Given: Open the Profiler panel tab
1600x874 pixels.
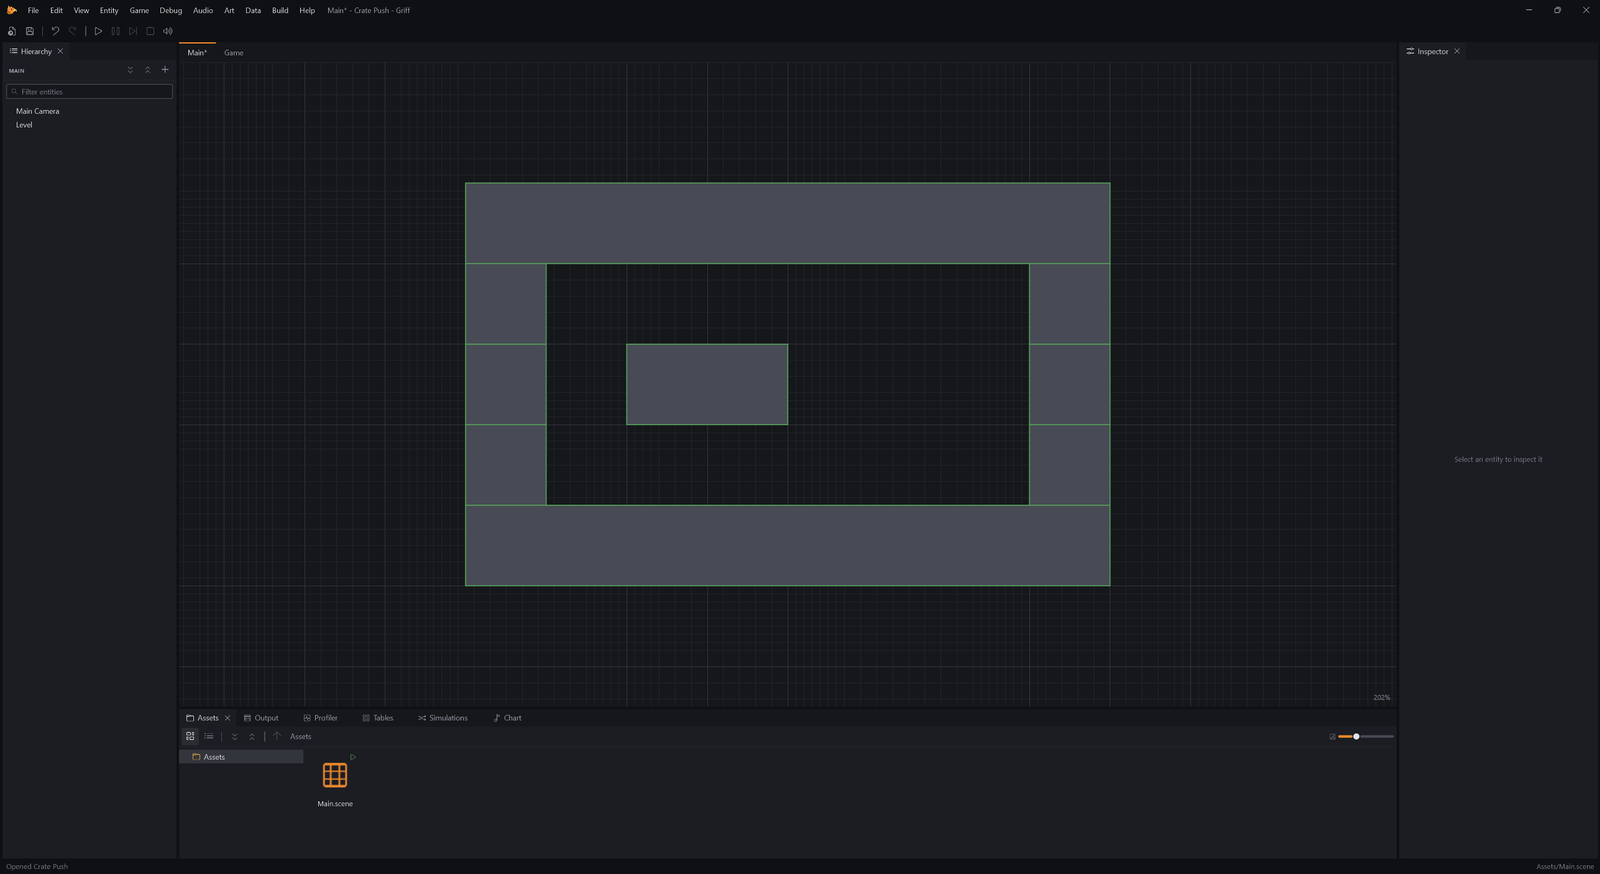Looking at the screenshot, I should pos(321,718).
